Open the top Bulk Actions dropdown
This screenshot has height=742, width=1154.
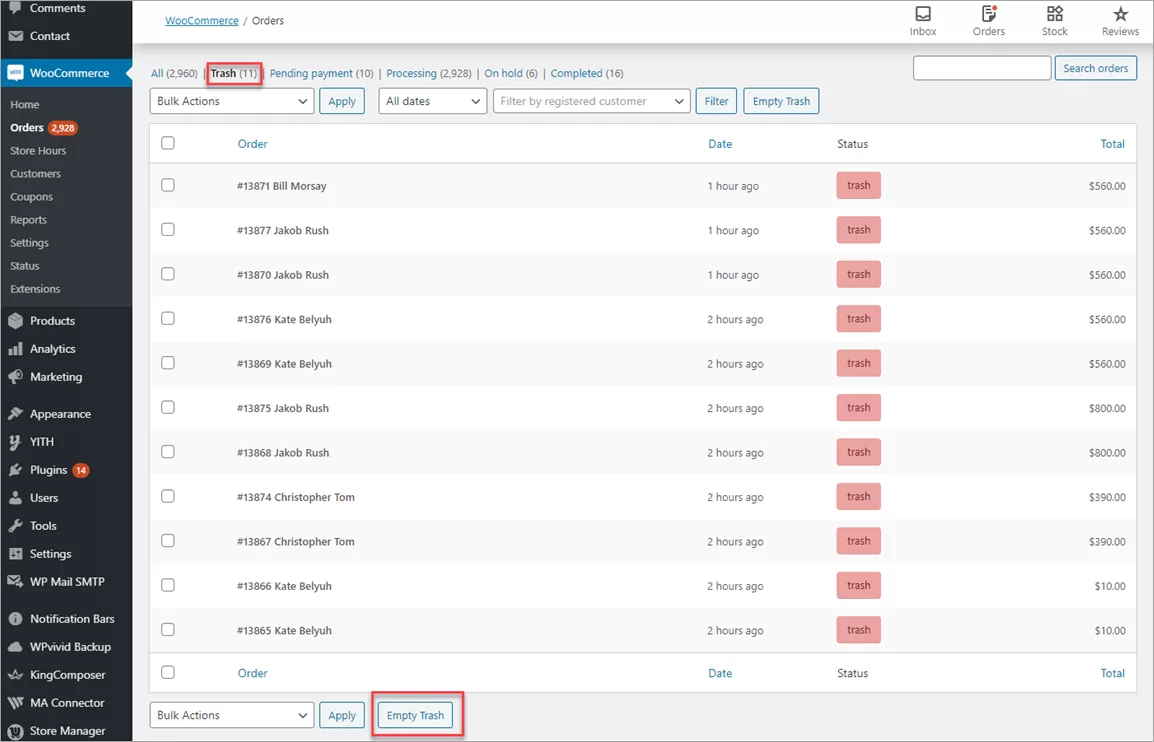tap(232, 101)
